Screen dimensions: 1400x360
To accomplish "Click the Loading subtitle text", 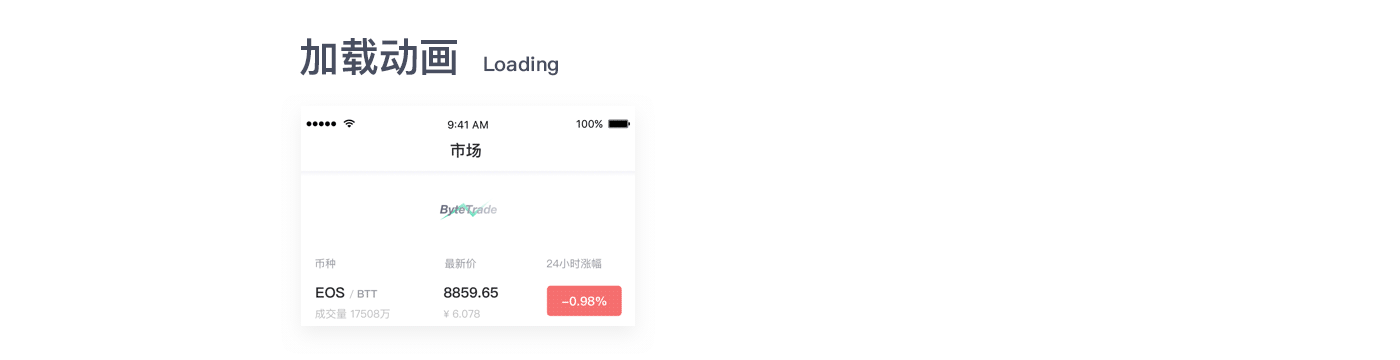I will [x=521, y=65].
